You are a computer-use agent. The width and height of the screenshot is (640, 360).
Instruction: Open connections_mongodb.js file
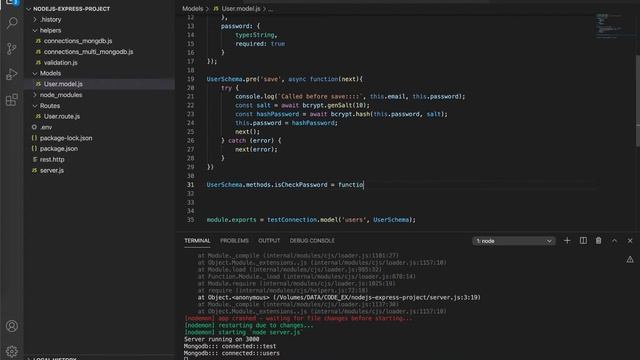[x=78, y=41]
